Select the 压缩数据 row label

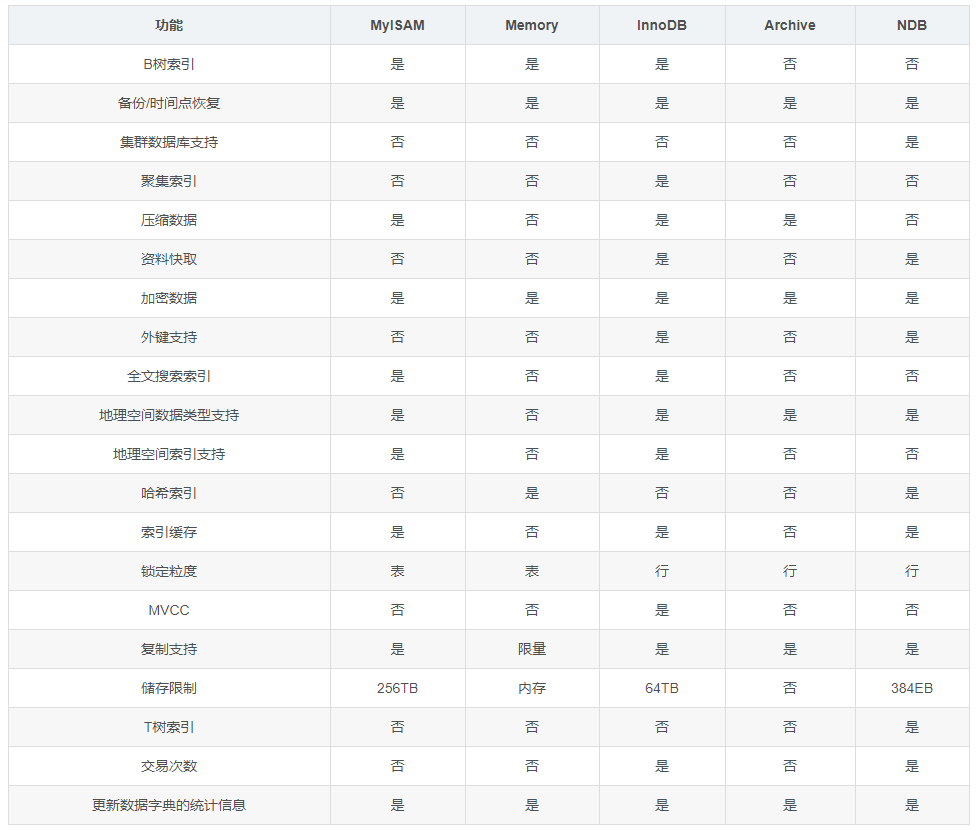tap(169, 220)
